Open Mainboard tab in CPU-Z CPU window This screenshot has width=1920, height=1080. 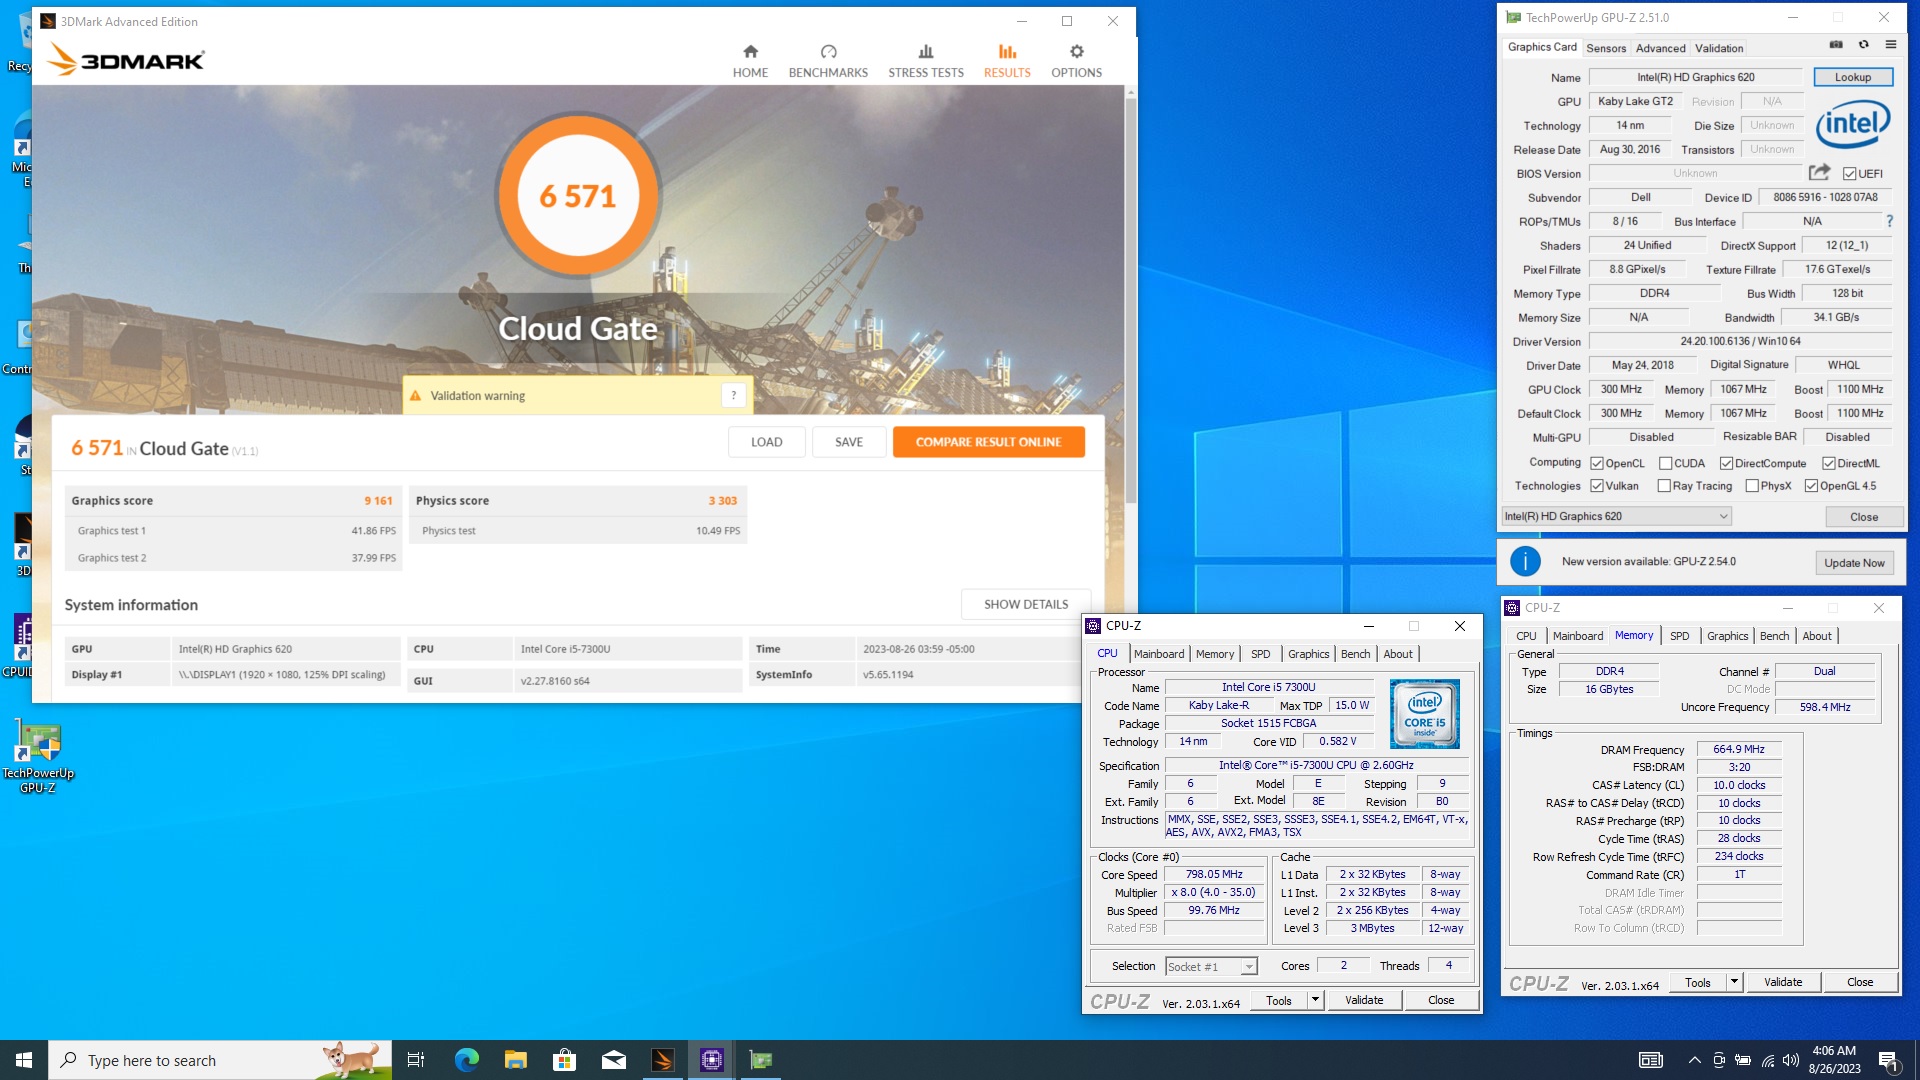(1159, 654)
